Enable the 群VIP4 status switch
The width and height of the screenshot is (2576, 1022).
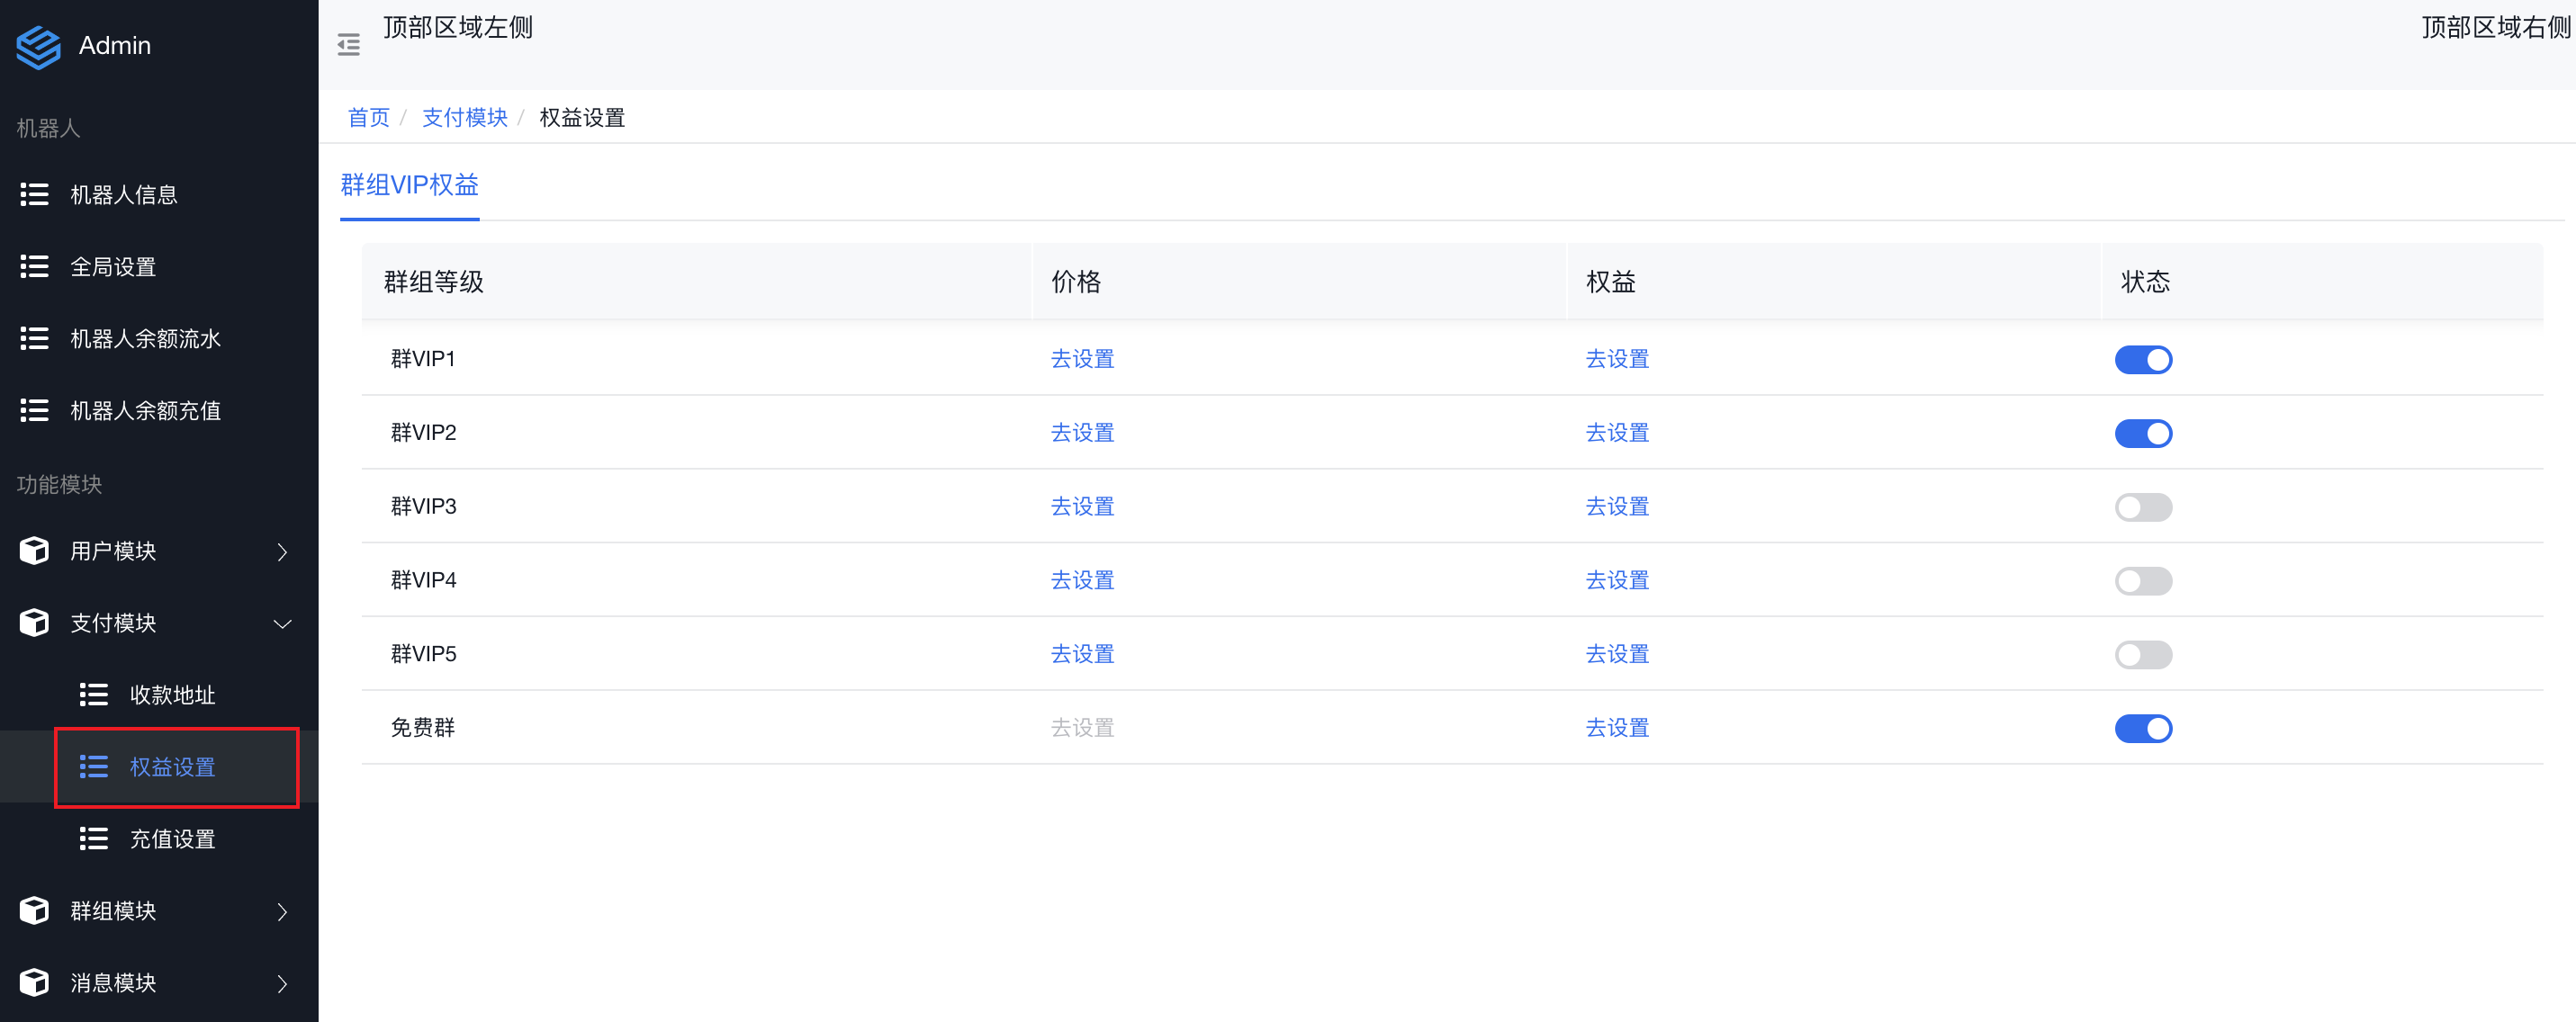pyautogui.click(x=2143, y=581)
